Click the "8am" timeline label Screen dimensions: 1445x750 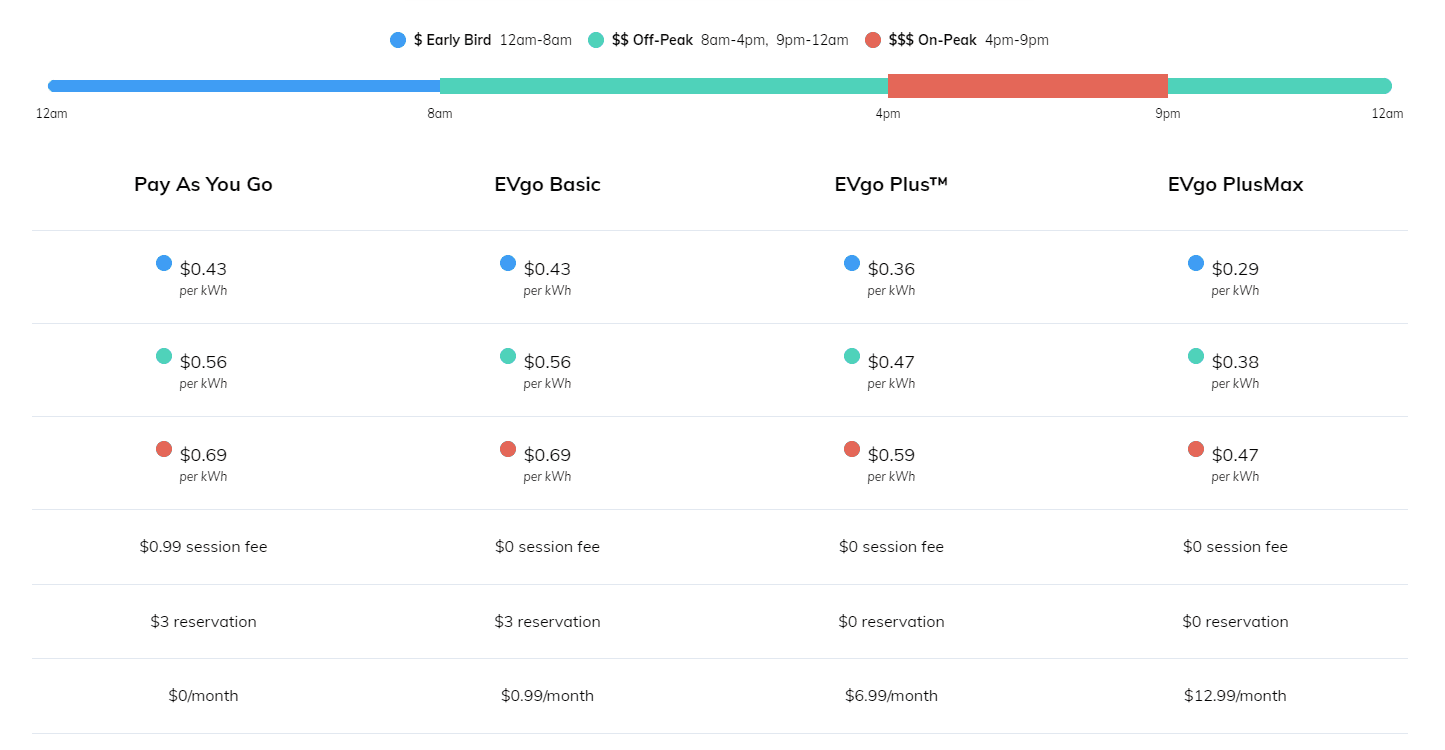440,114
